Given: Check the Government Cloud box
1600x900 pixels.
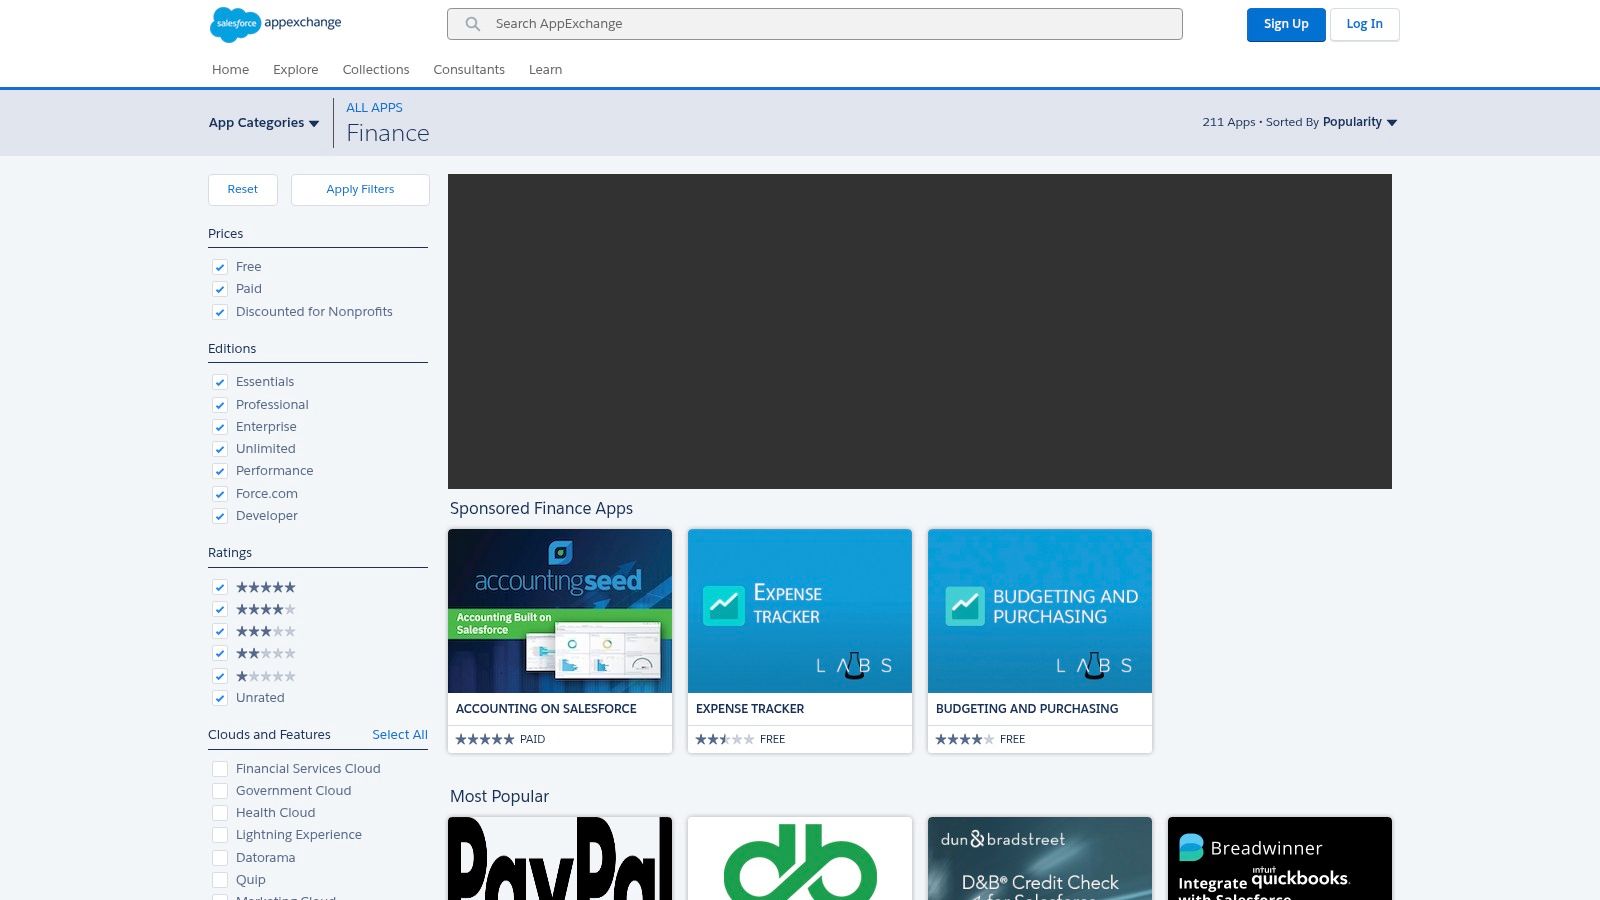Looking at the screenshot, I should click(x=220, y=791).
